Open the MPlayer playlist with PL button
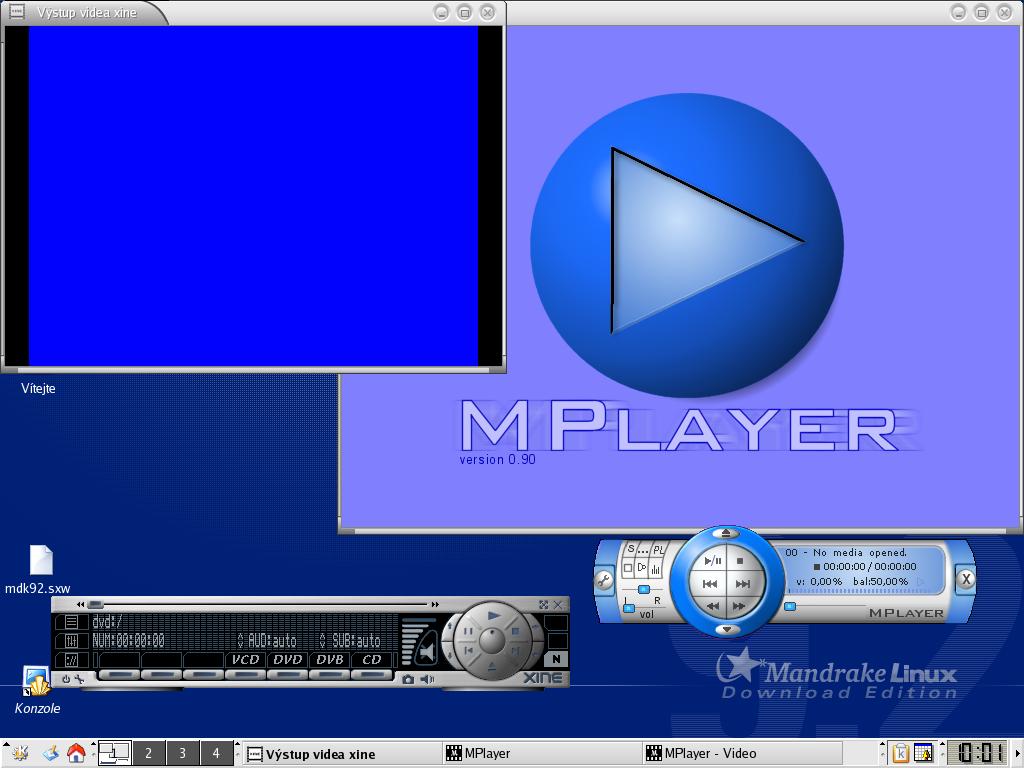 [x=658, y=549]
